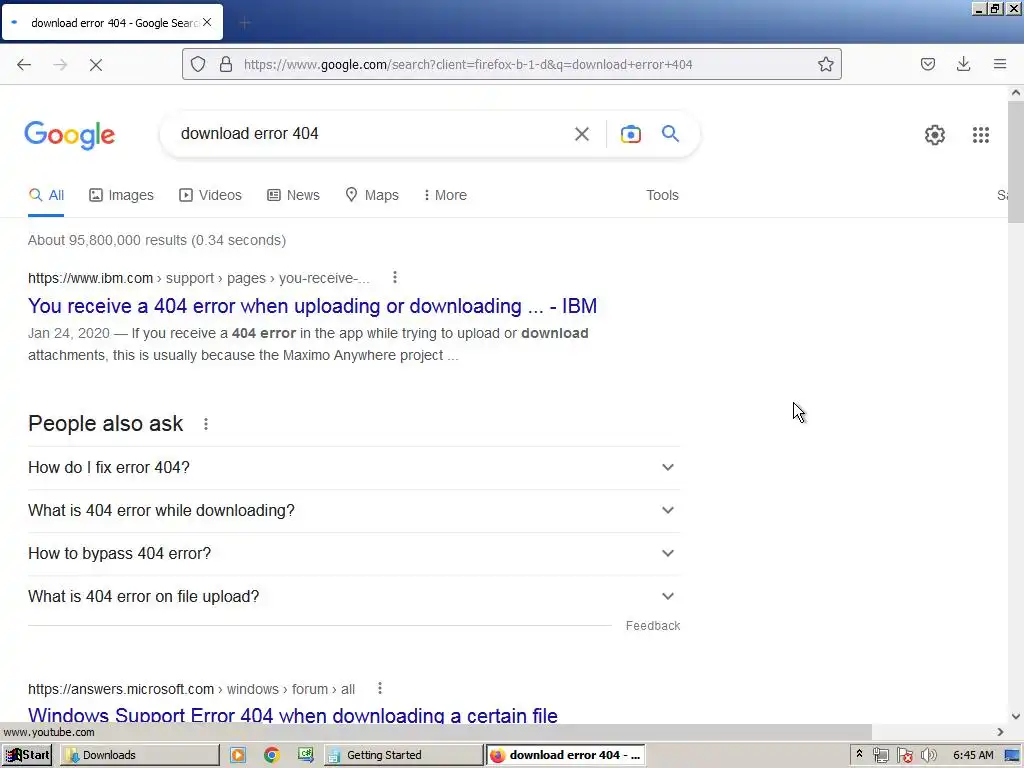This screenshot has height=768, width=1024.
Task: Open the Windows Start button
Action: [27, 755]
